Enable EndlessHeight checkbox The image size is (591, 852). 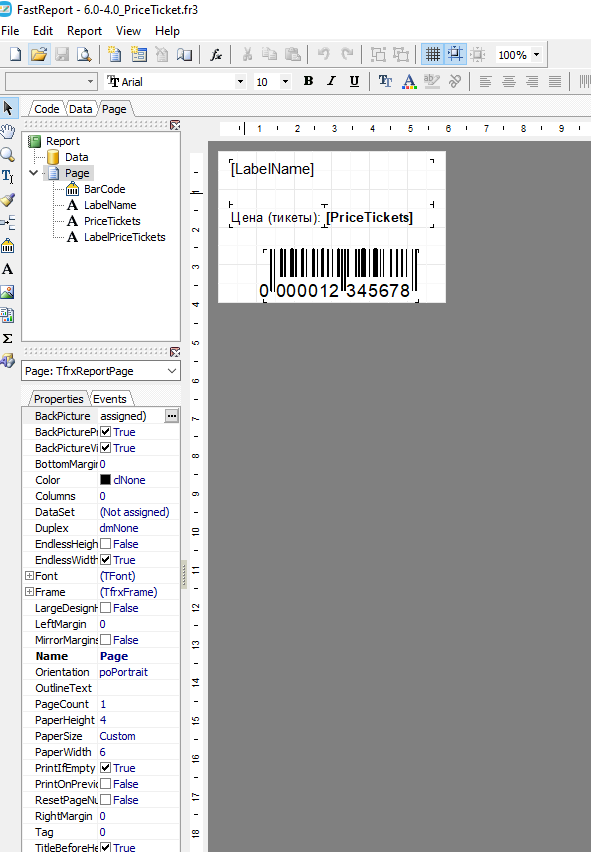coord(105,544)
